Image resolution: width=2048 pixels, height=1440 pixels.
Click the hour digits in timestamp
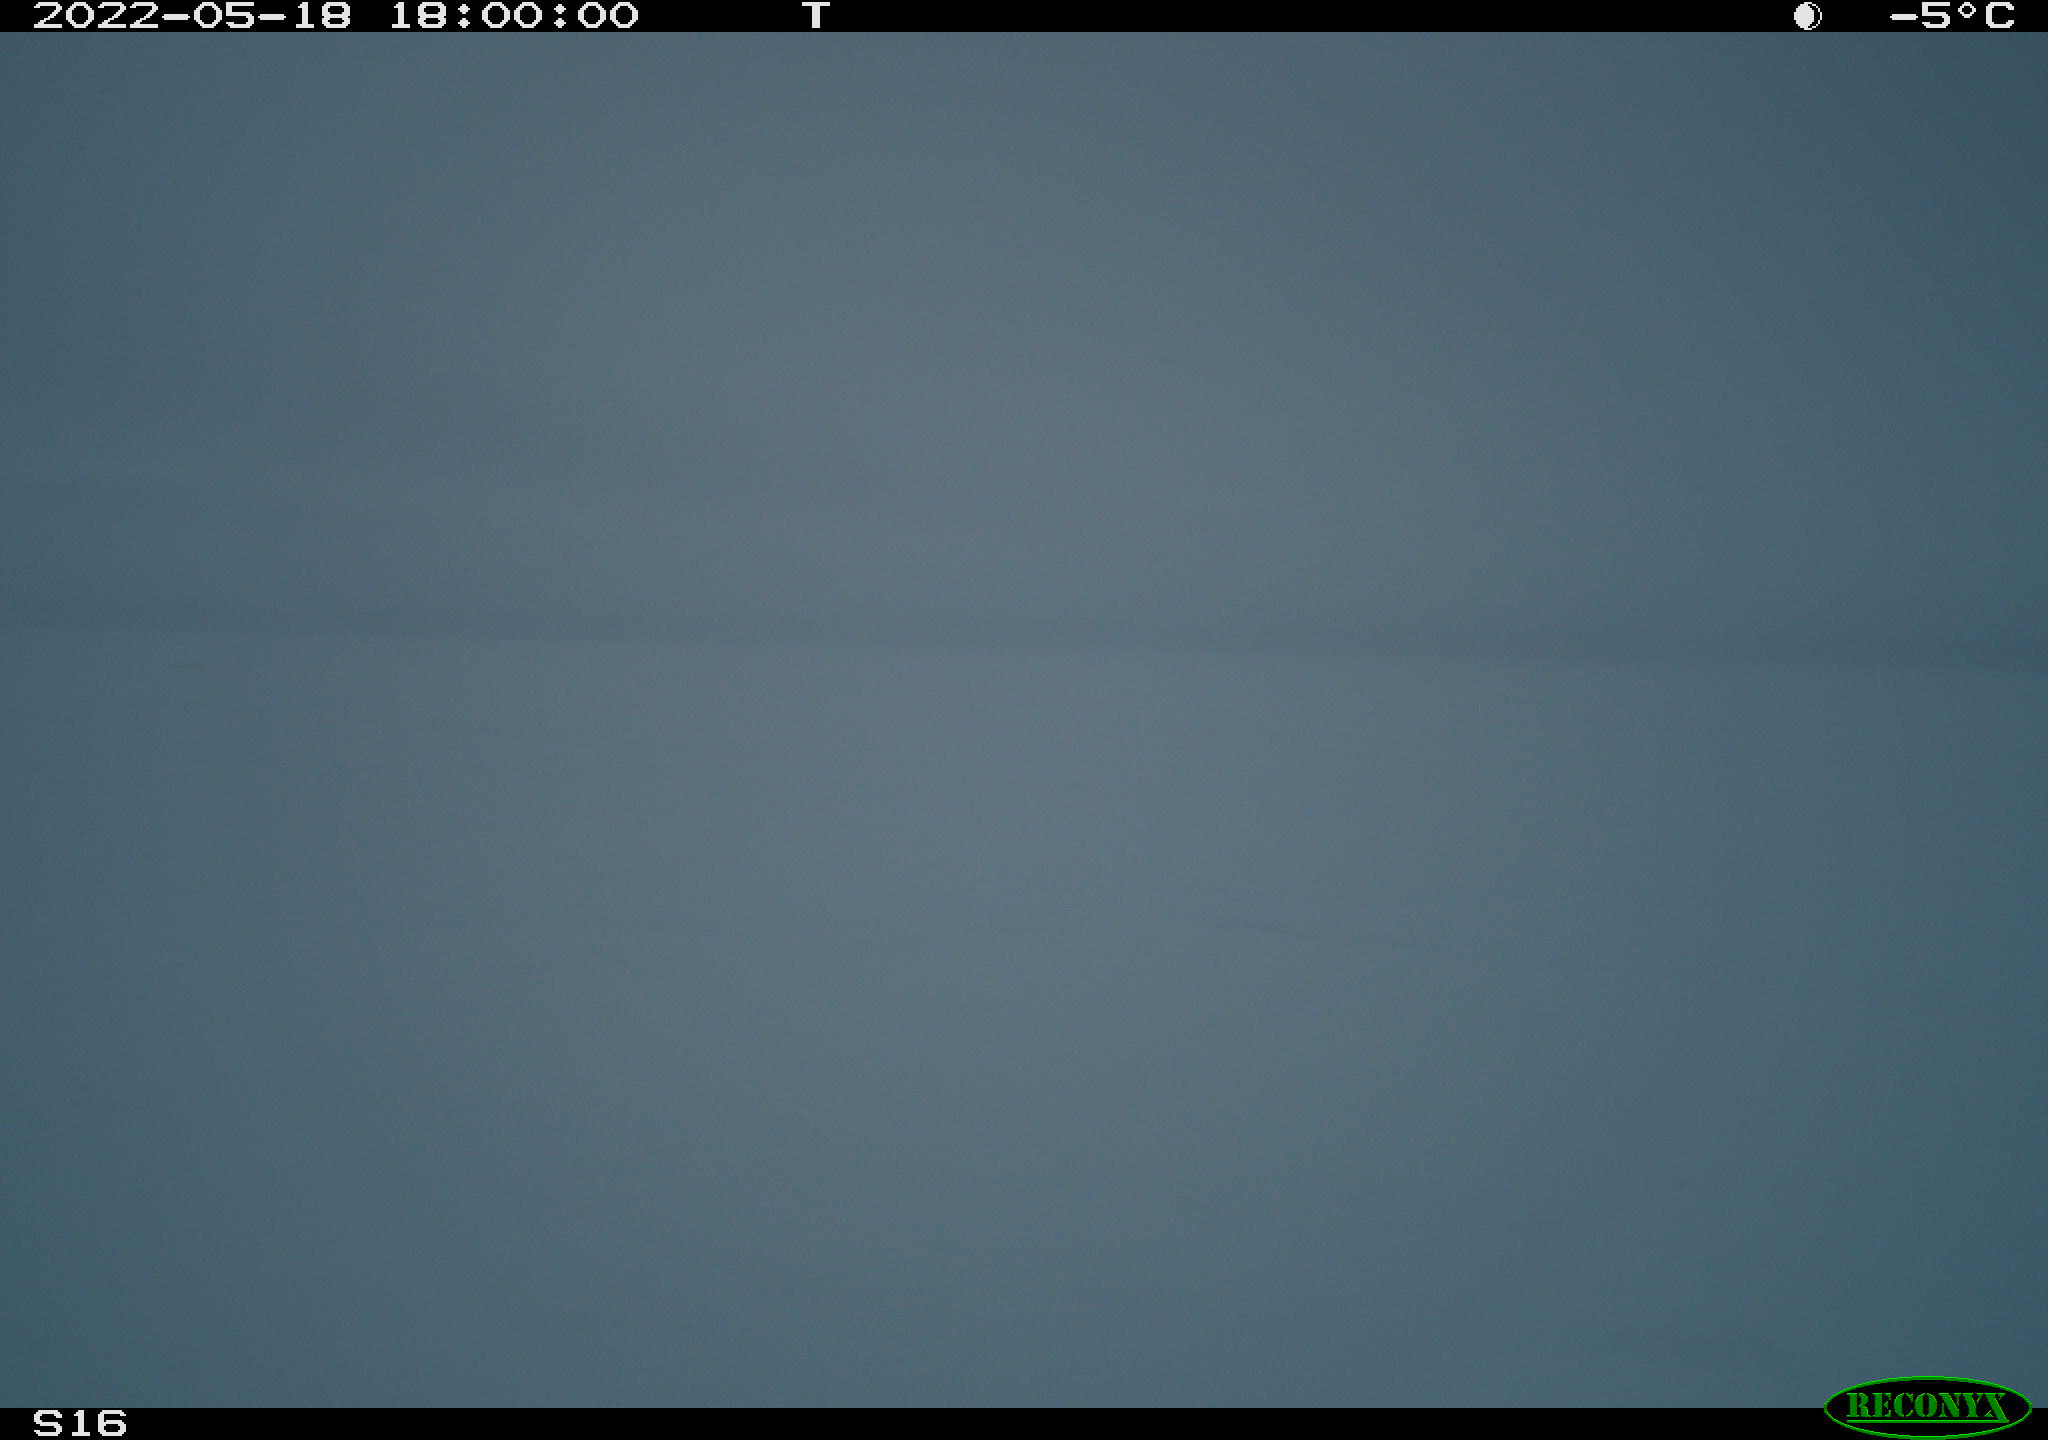pos(419,16)
